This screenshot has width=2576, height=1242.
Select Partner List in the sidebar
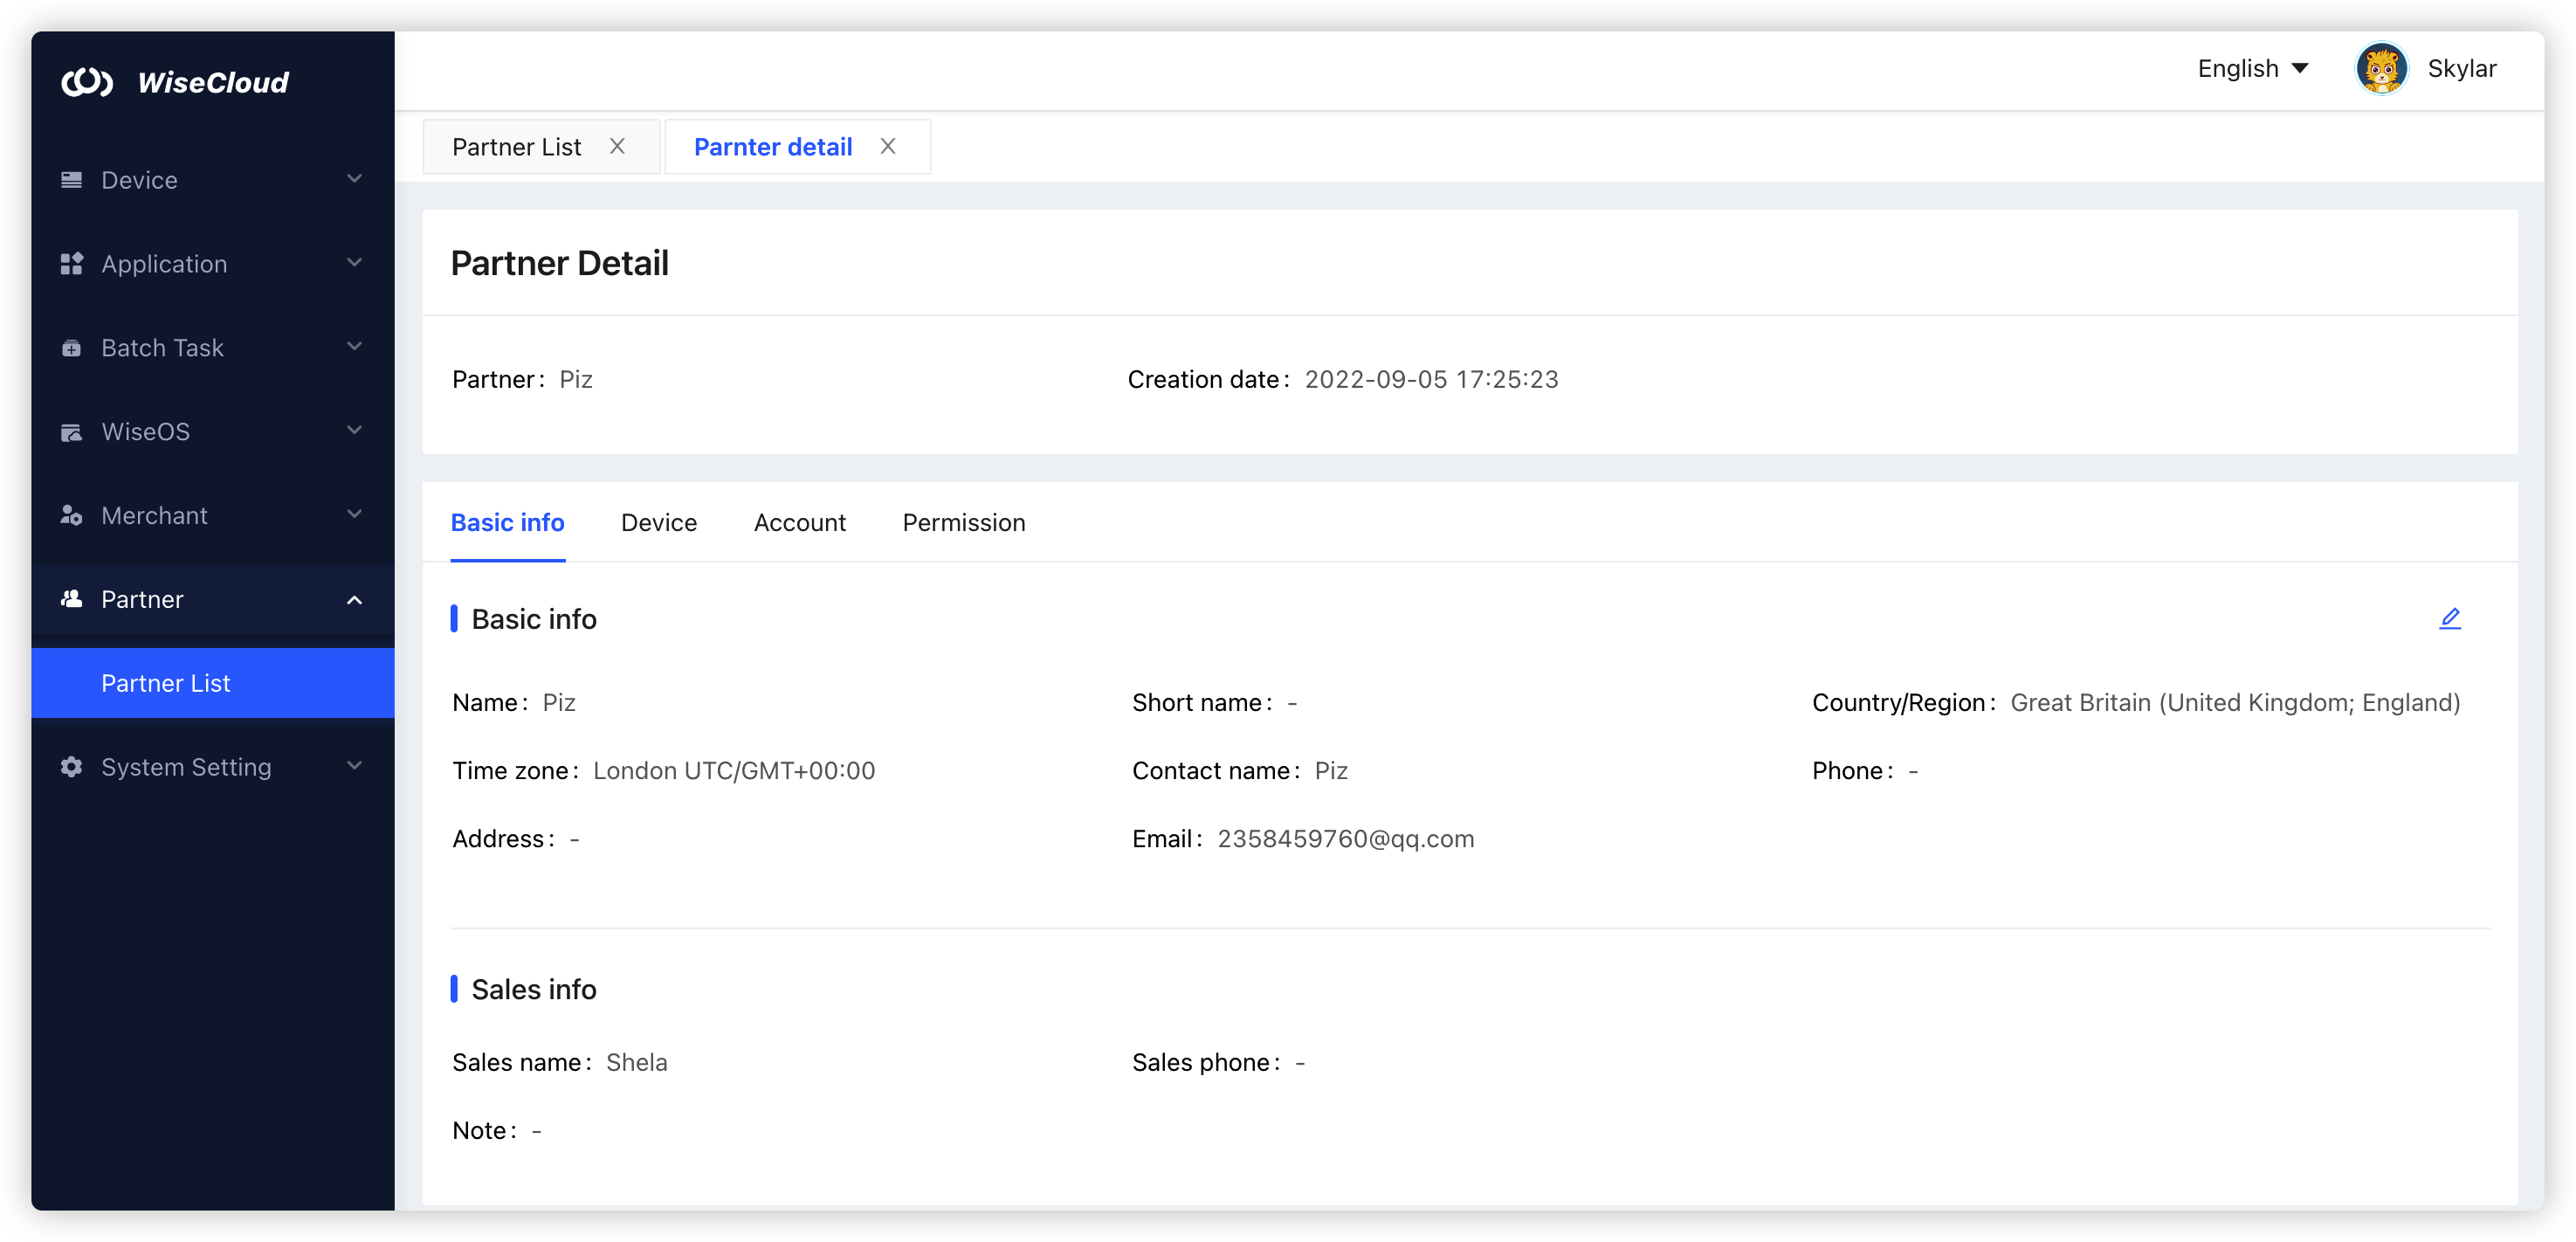coord(166,683)
